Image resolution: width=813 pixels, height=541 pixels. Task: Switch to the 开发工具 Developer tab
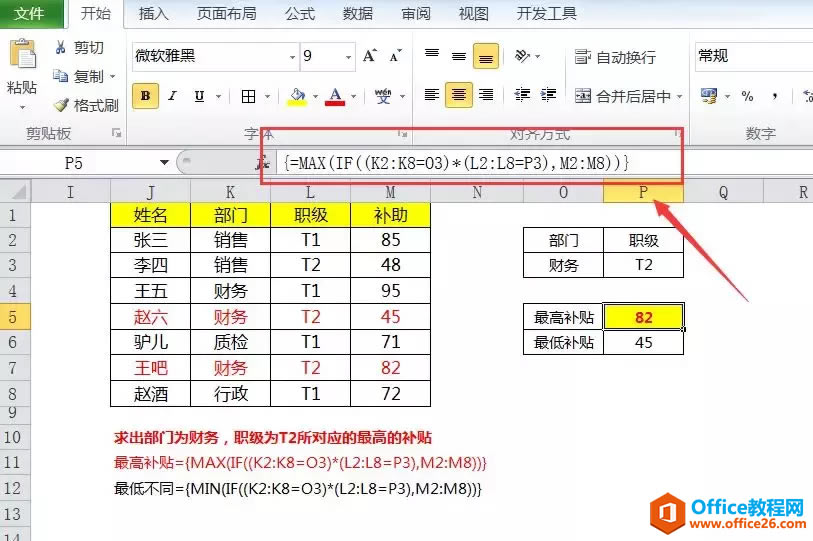pos(546,13)
